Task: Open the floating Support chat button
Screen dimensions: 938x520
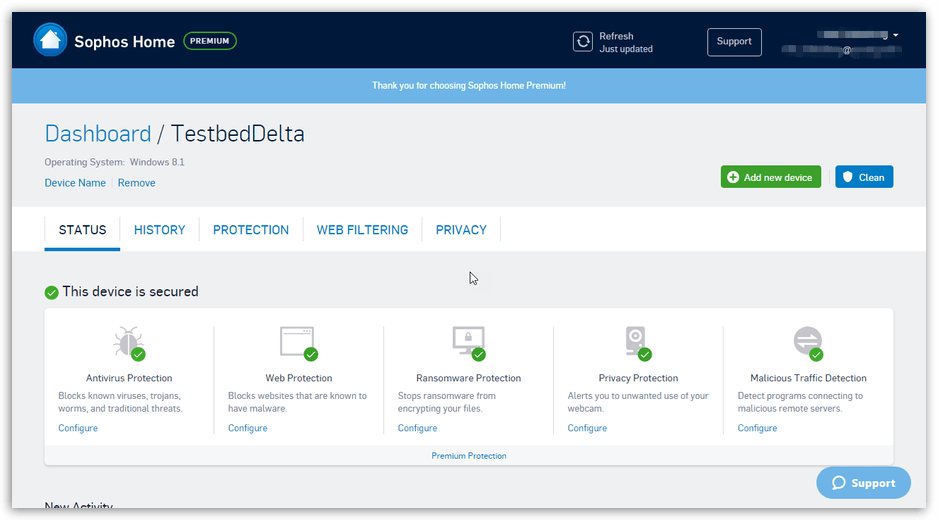Action: point(863,483)
